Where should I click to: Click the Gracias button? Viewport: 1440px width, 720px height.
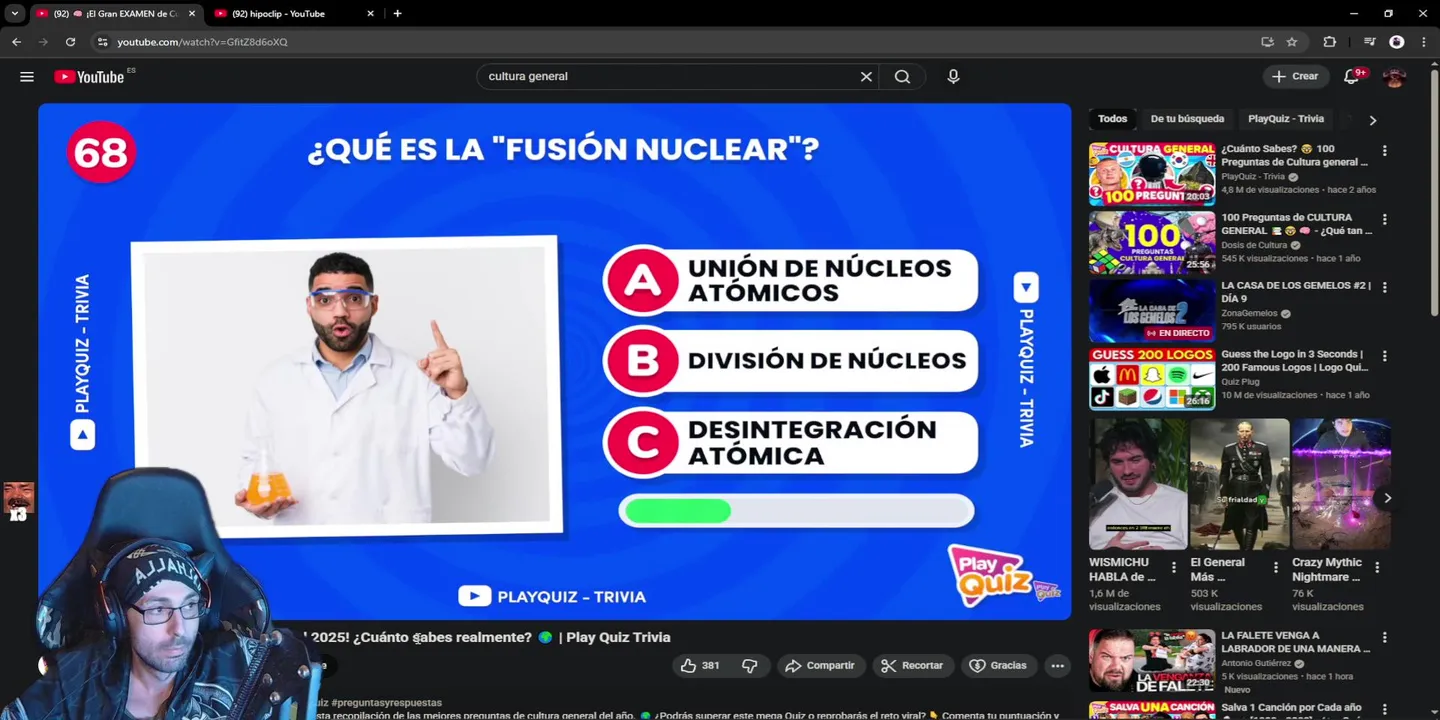998,666
